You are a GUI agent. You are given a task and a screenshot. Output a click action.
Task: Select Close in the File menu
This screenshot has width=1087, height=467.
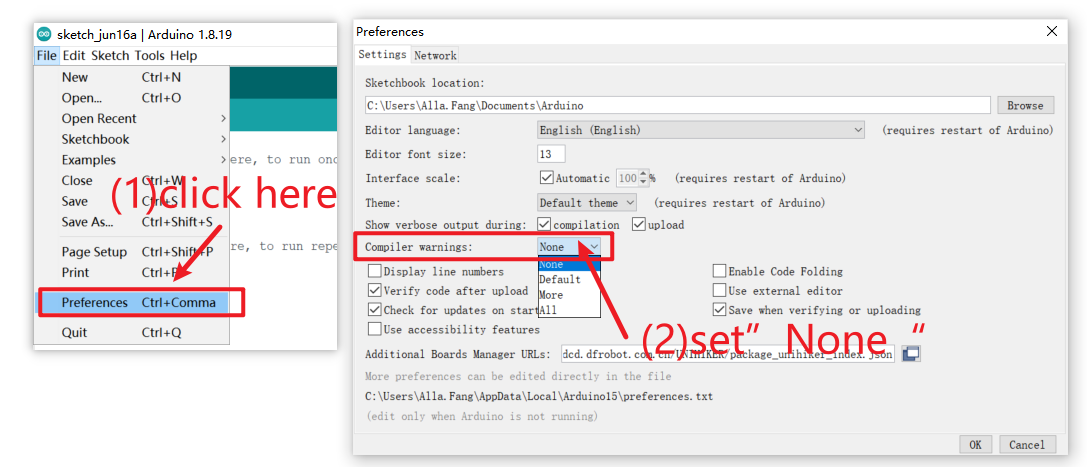(x=131, y=181)
